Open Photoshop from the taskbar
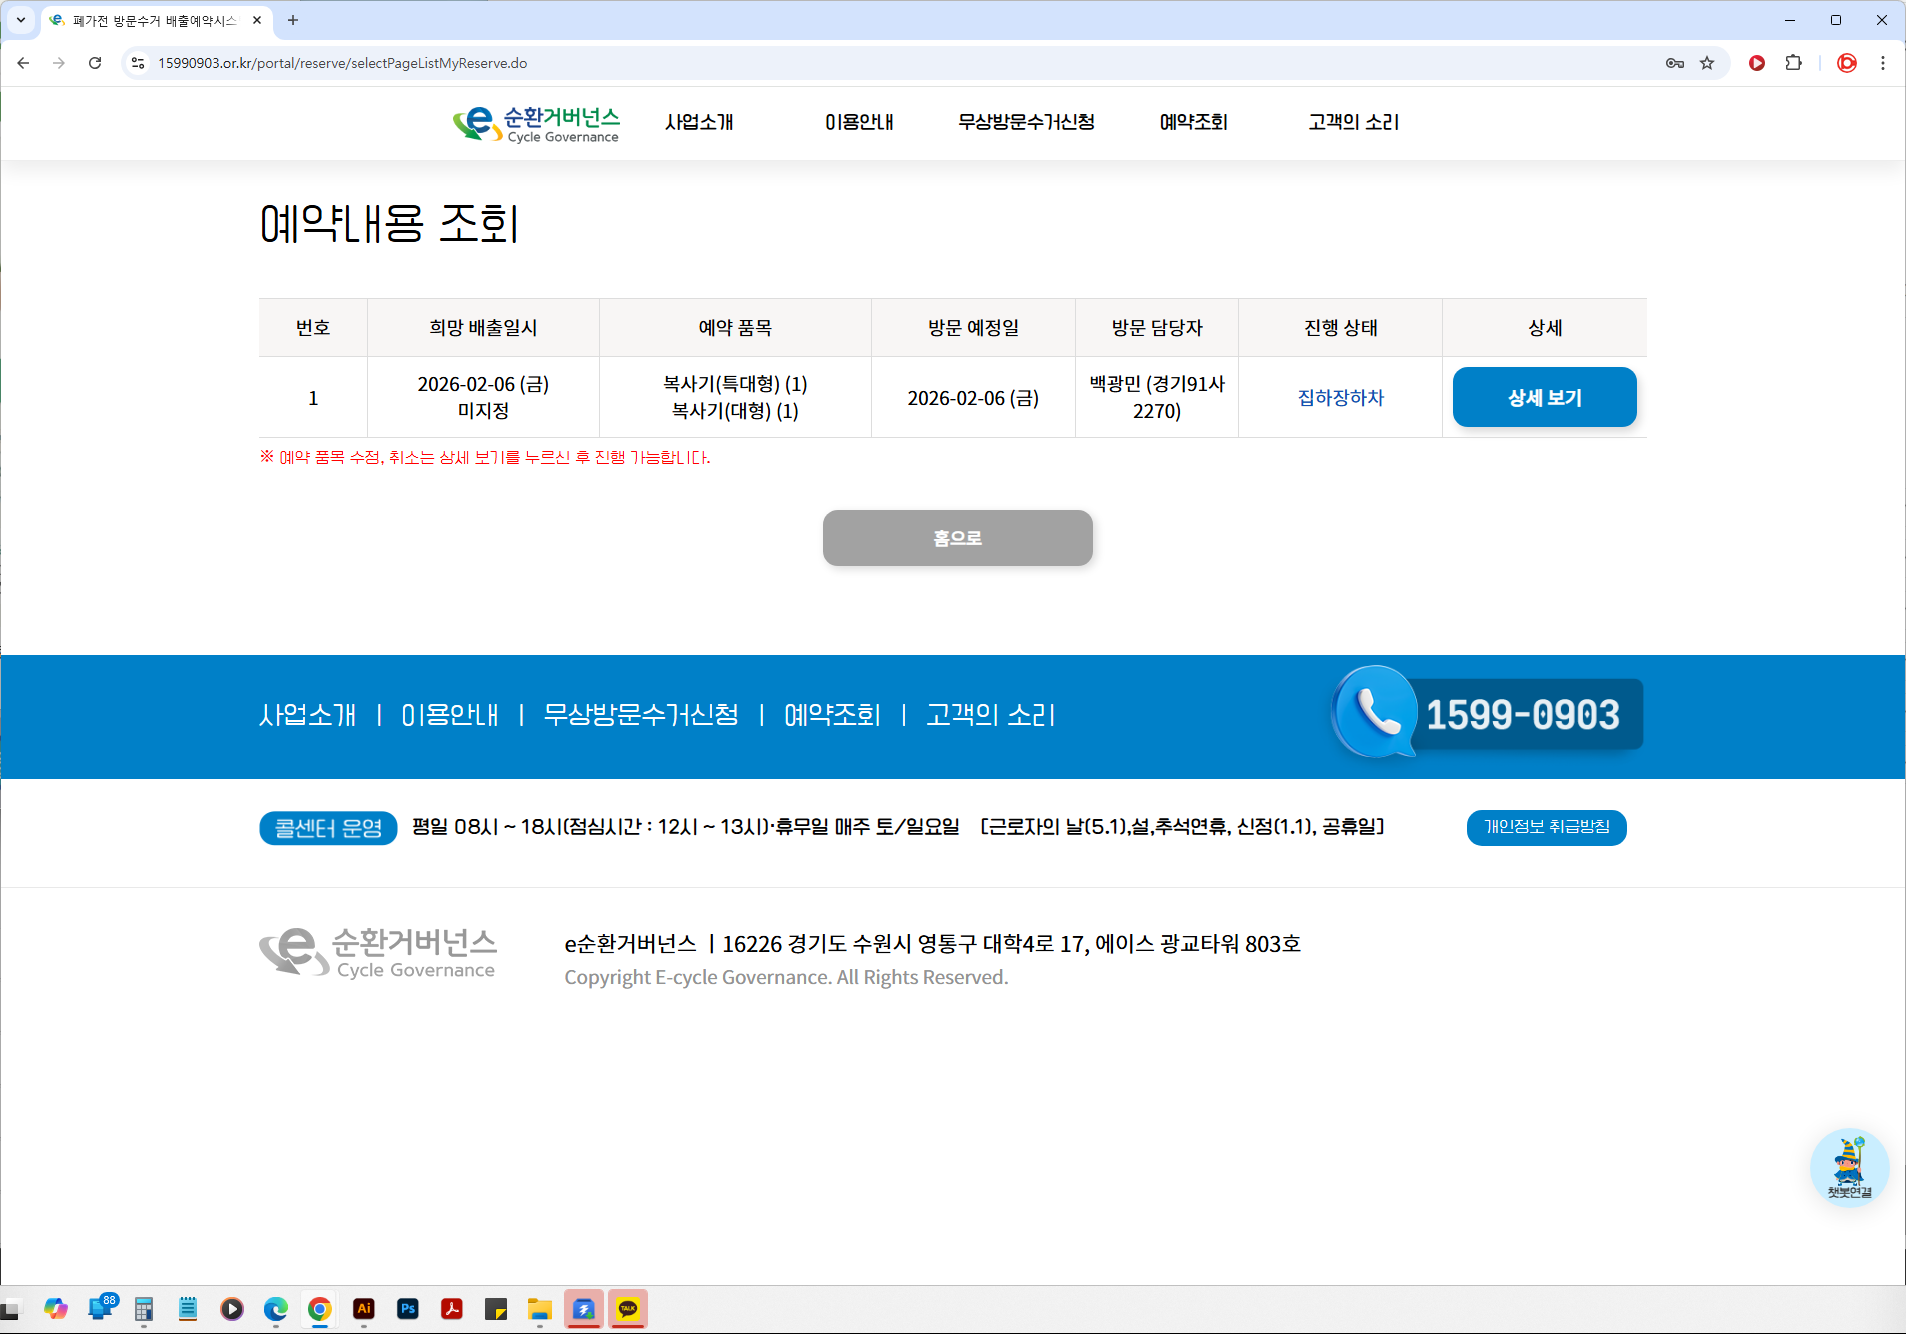1906x1334 pixels. click(x=408, y=1309)
